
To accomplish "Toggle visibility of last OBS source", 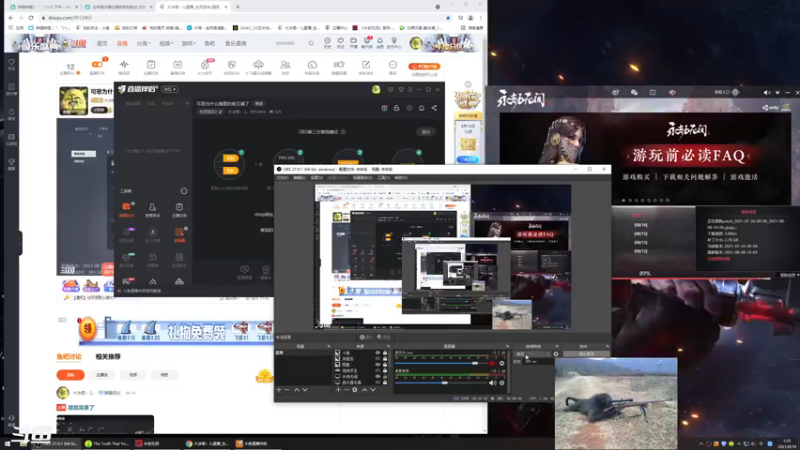I will (378, 382).
